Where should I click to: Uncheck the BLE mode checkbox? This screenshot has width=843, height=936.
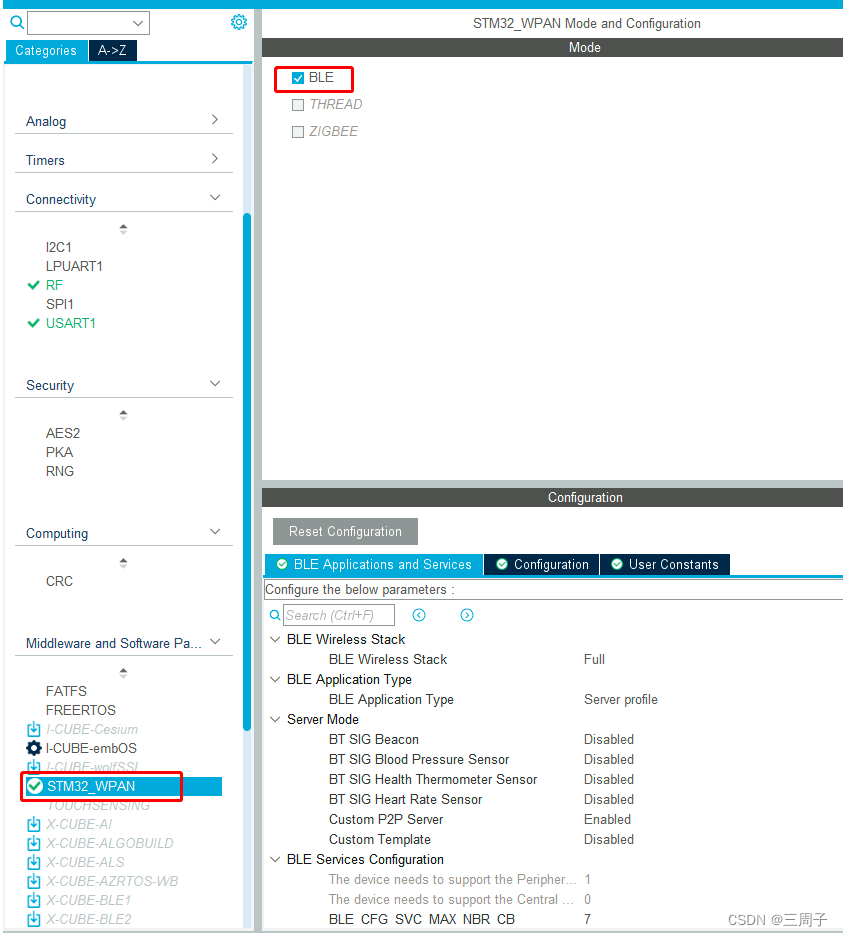[x=298, y=78]
